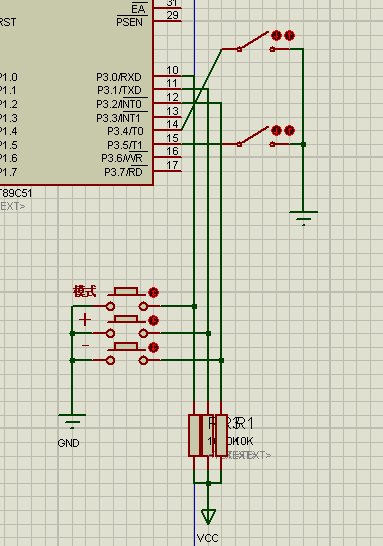
Task: Select the 模式 text label
Action: click(x=85, y=291)
